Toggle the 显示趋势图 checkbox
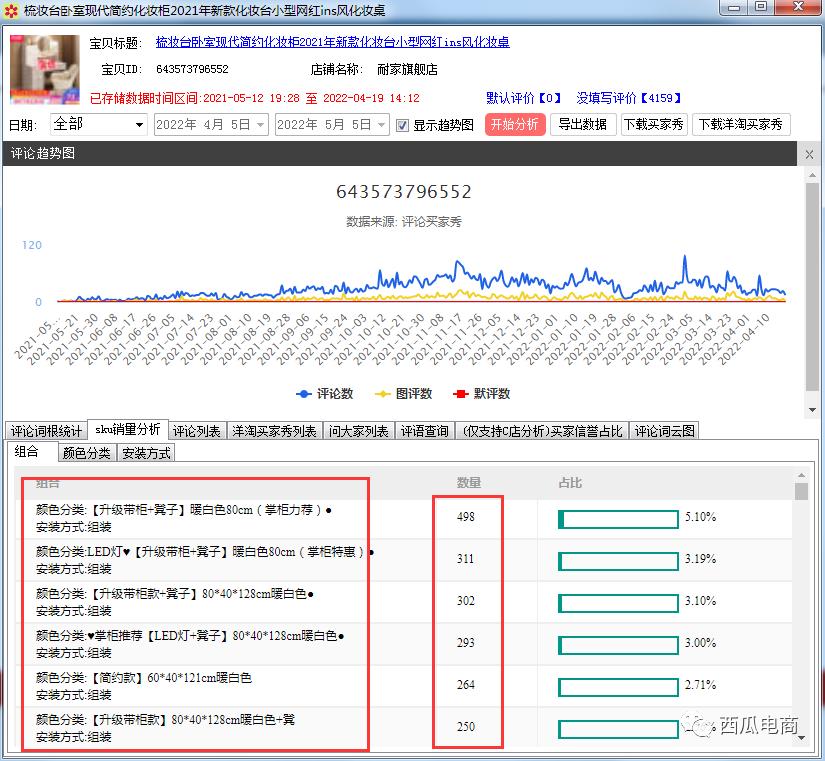The height and width of the screenshot is (761, 825). pos(403,125)
